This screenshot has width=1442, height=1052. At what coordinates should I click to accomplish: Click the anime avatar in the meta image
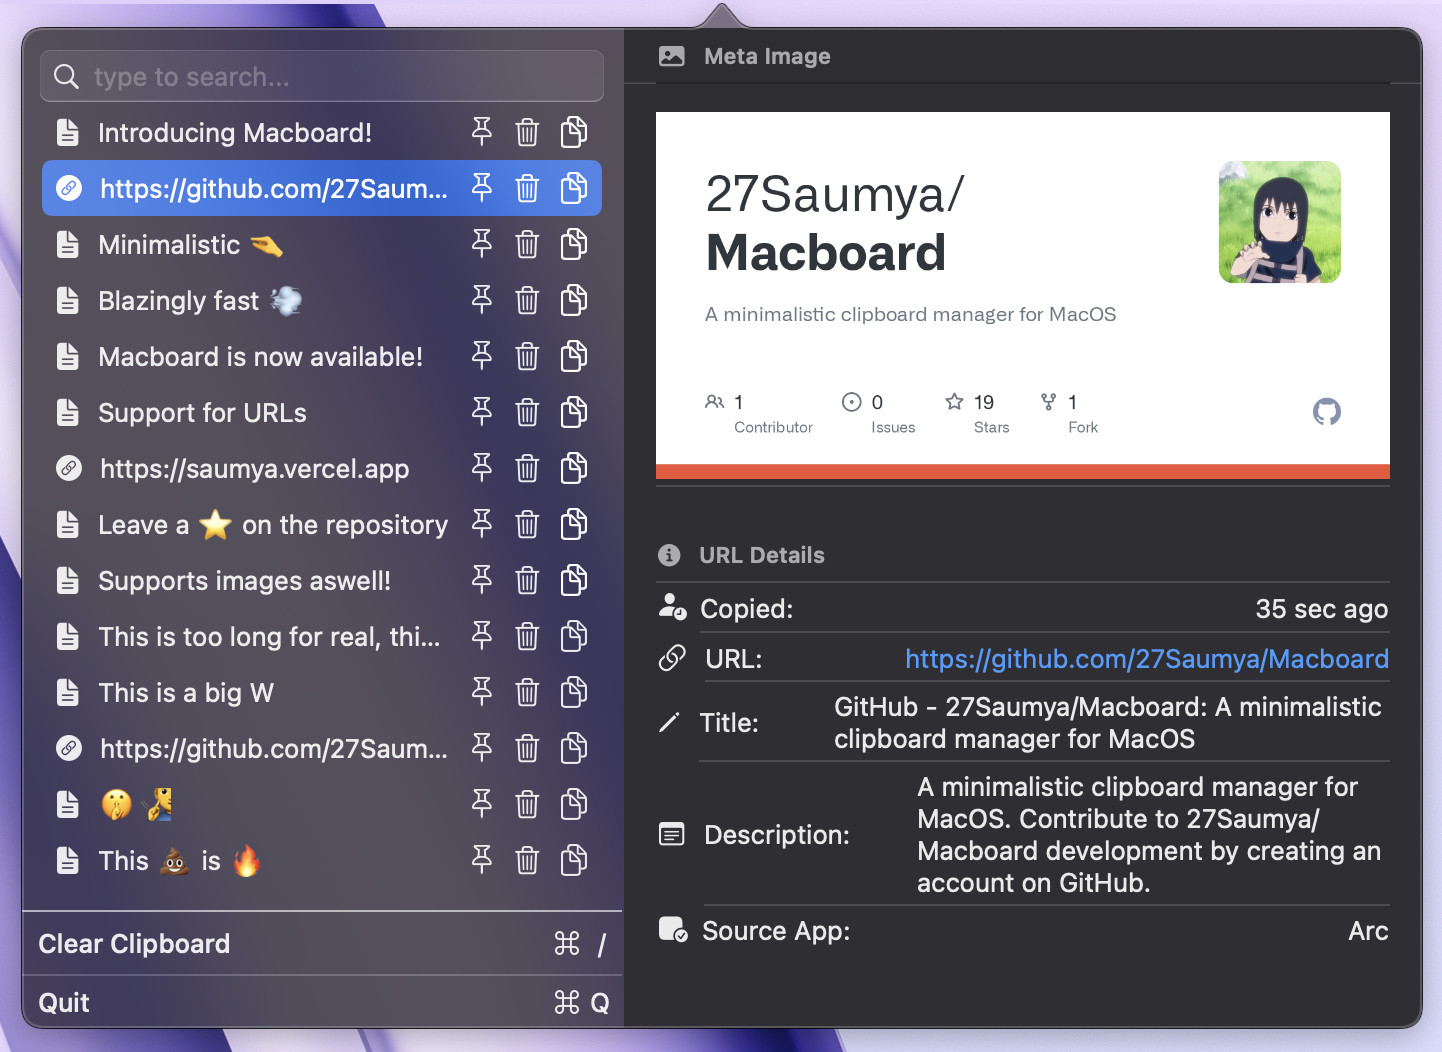click(1279, 222)
